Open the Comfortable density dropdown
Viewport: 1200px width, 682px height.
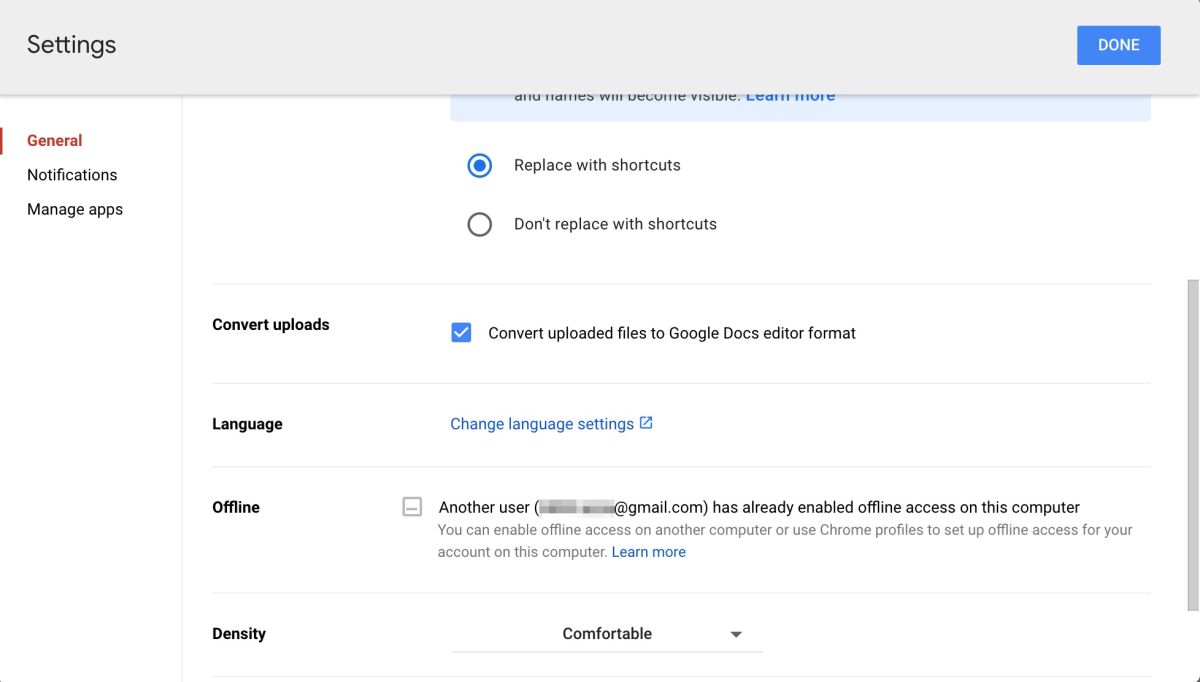[x=606, y=634]
